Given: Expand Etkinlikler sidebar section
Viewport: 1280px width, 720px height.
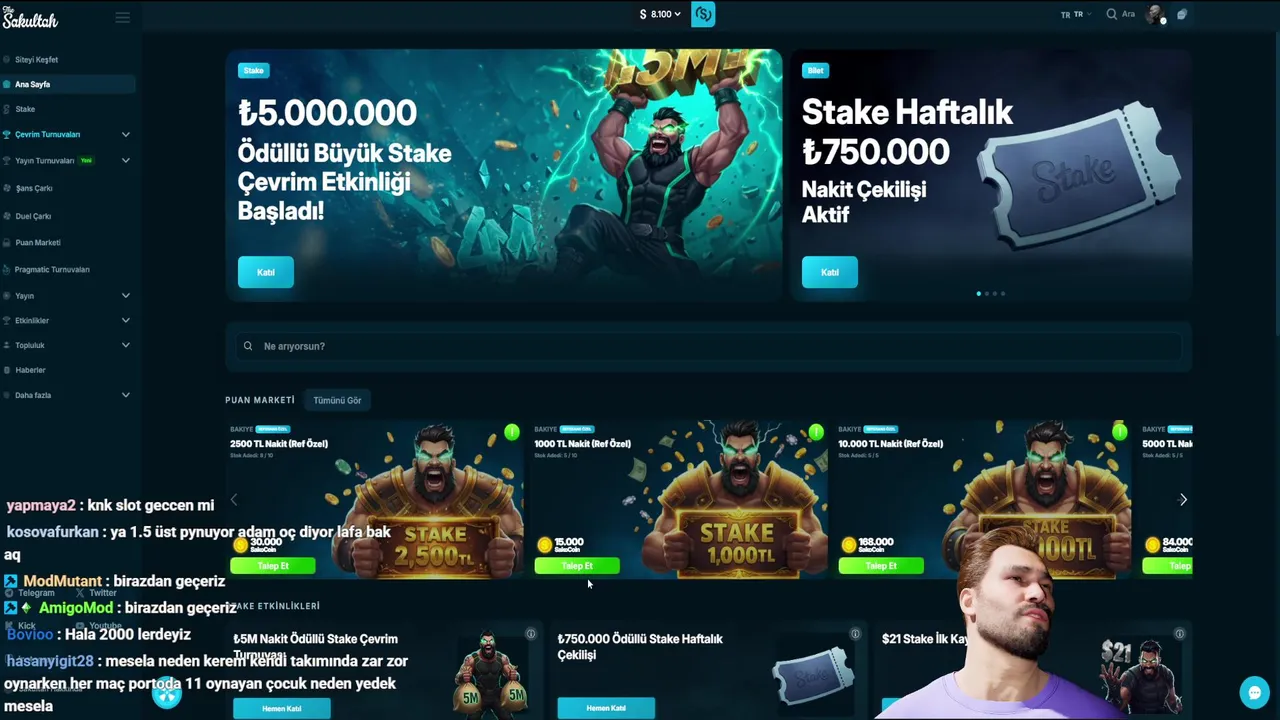Looking at the screenshot, I should click(x=68, y=320).
